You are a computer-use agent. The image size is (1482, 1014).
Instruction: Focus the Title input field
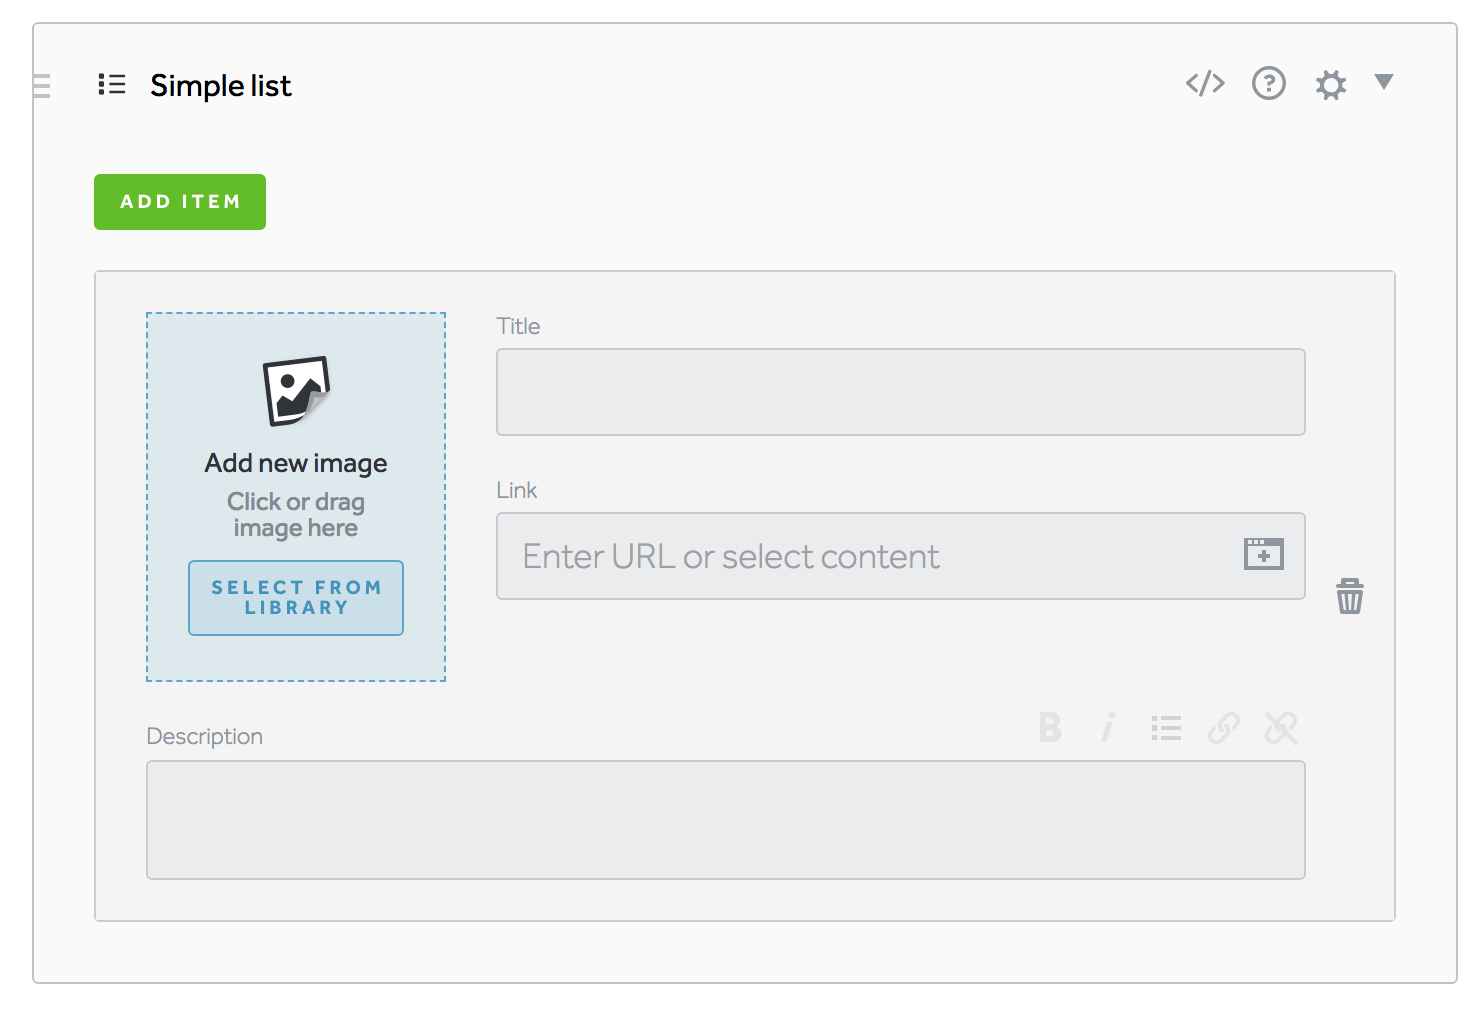[900, 392]
